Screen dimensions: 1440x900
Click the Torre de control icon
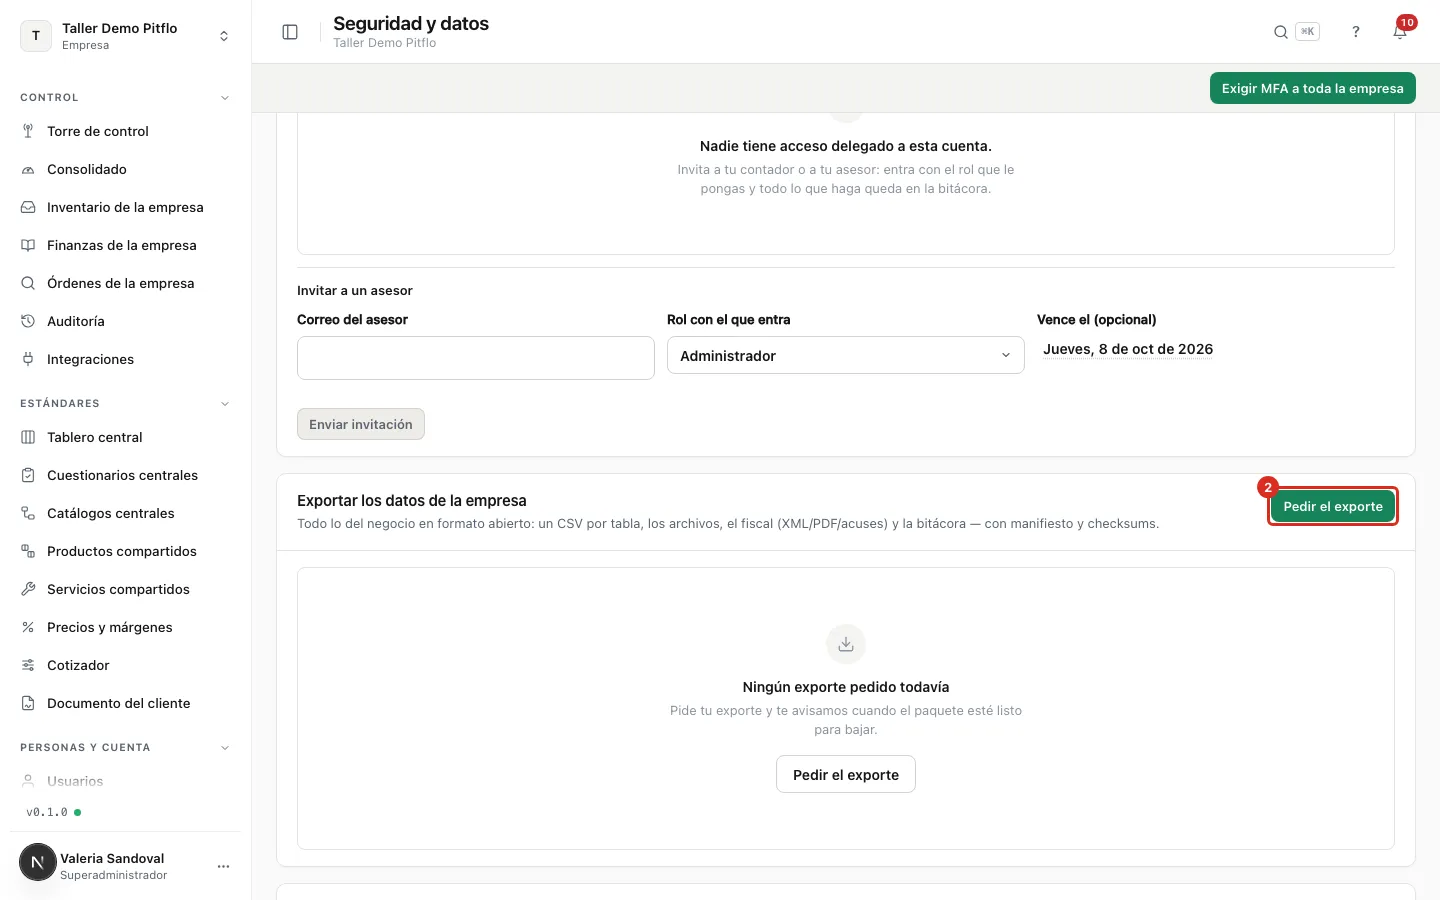coord(28,131)
